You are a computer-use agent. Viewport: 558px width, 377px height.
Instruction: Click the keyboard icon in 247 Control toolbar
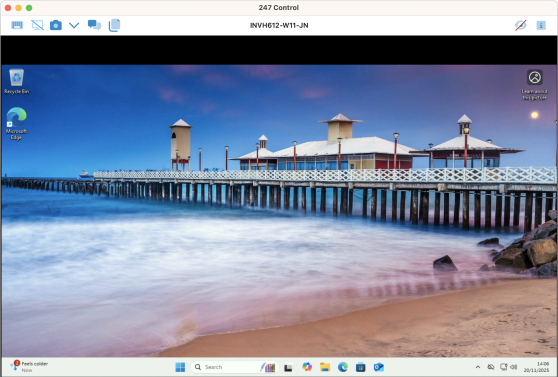tap(17, 25)
